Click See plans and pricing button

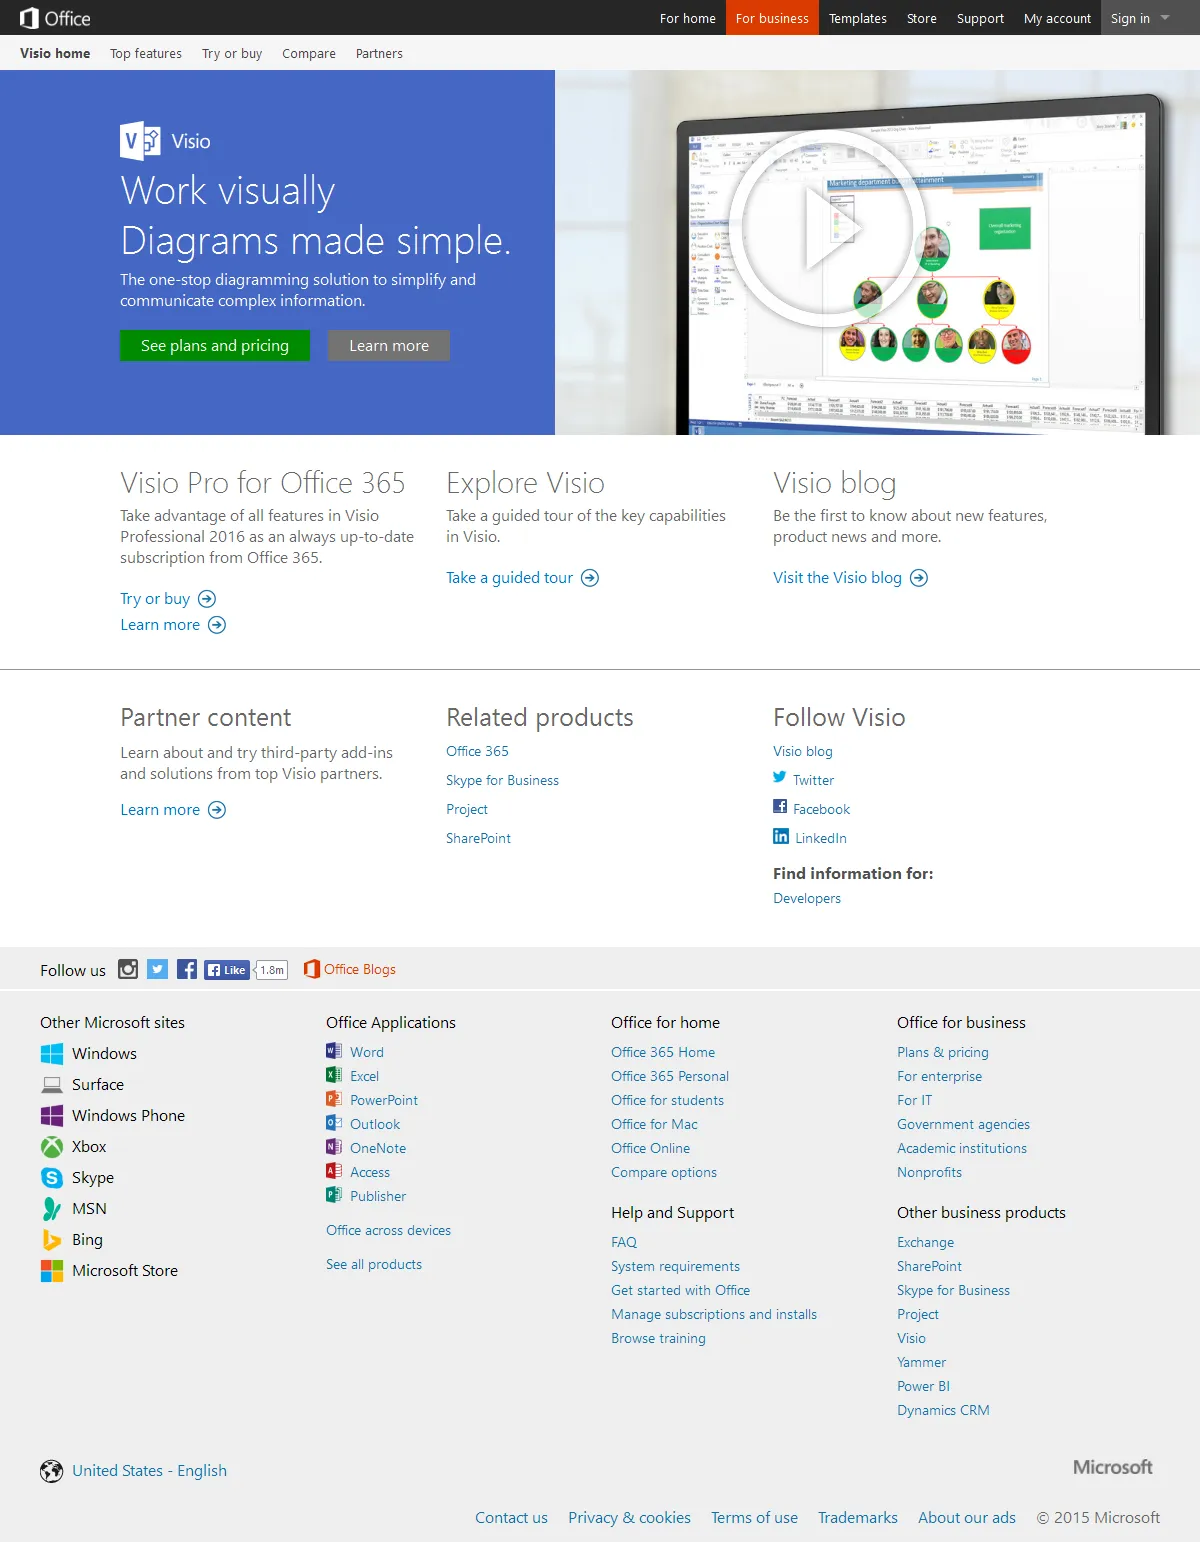pyautogui.click(x=215, y=346)
